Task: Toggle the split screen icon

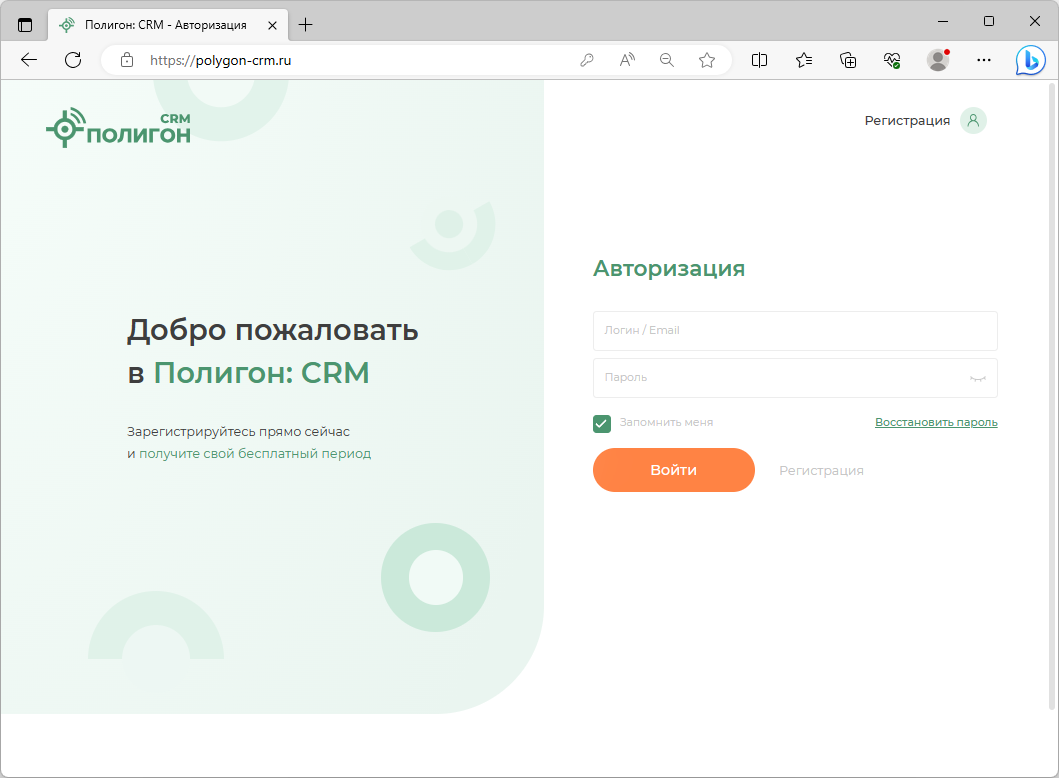Action: coord(759,60)
